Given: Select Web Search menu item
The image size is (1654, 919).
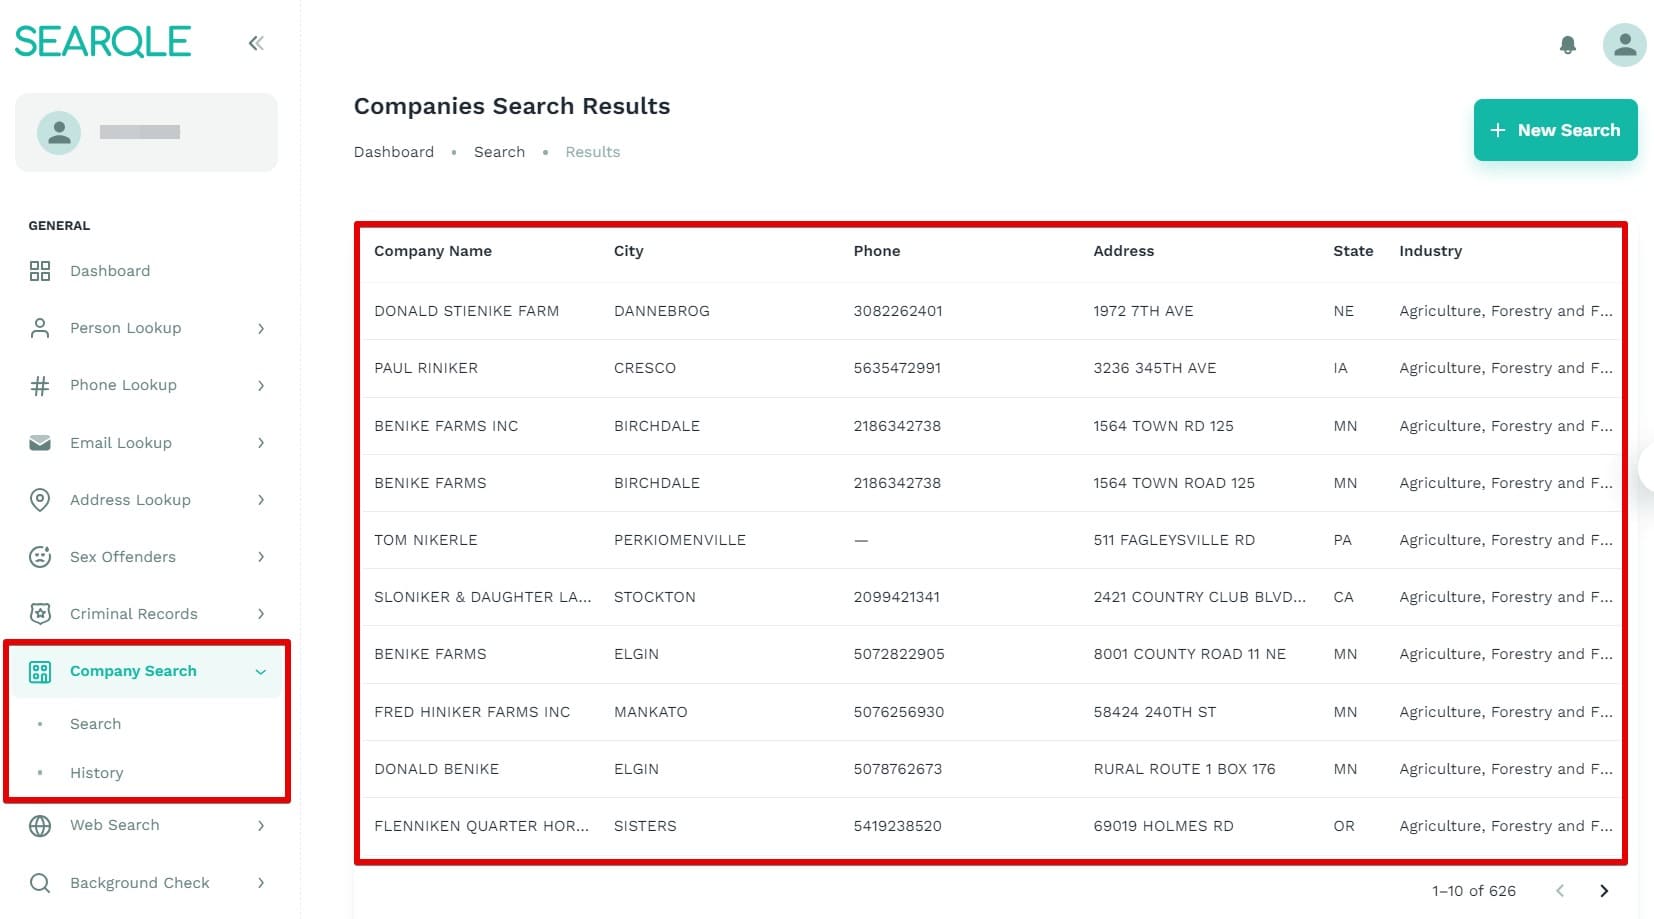Looking at the screenshot, I should click(x=115, y=825).
